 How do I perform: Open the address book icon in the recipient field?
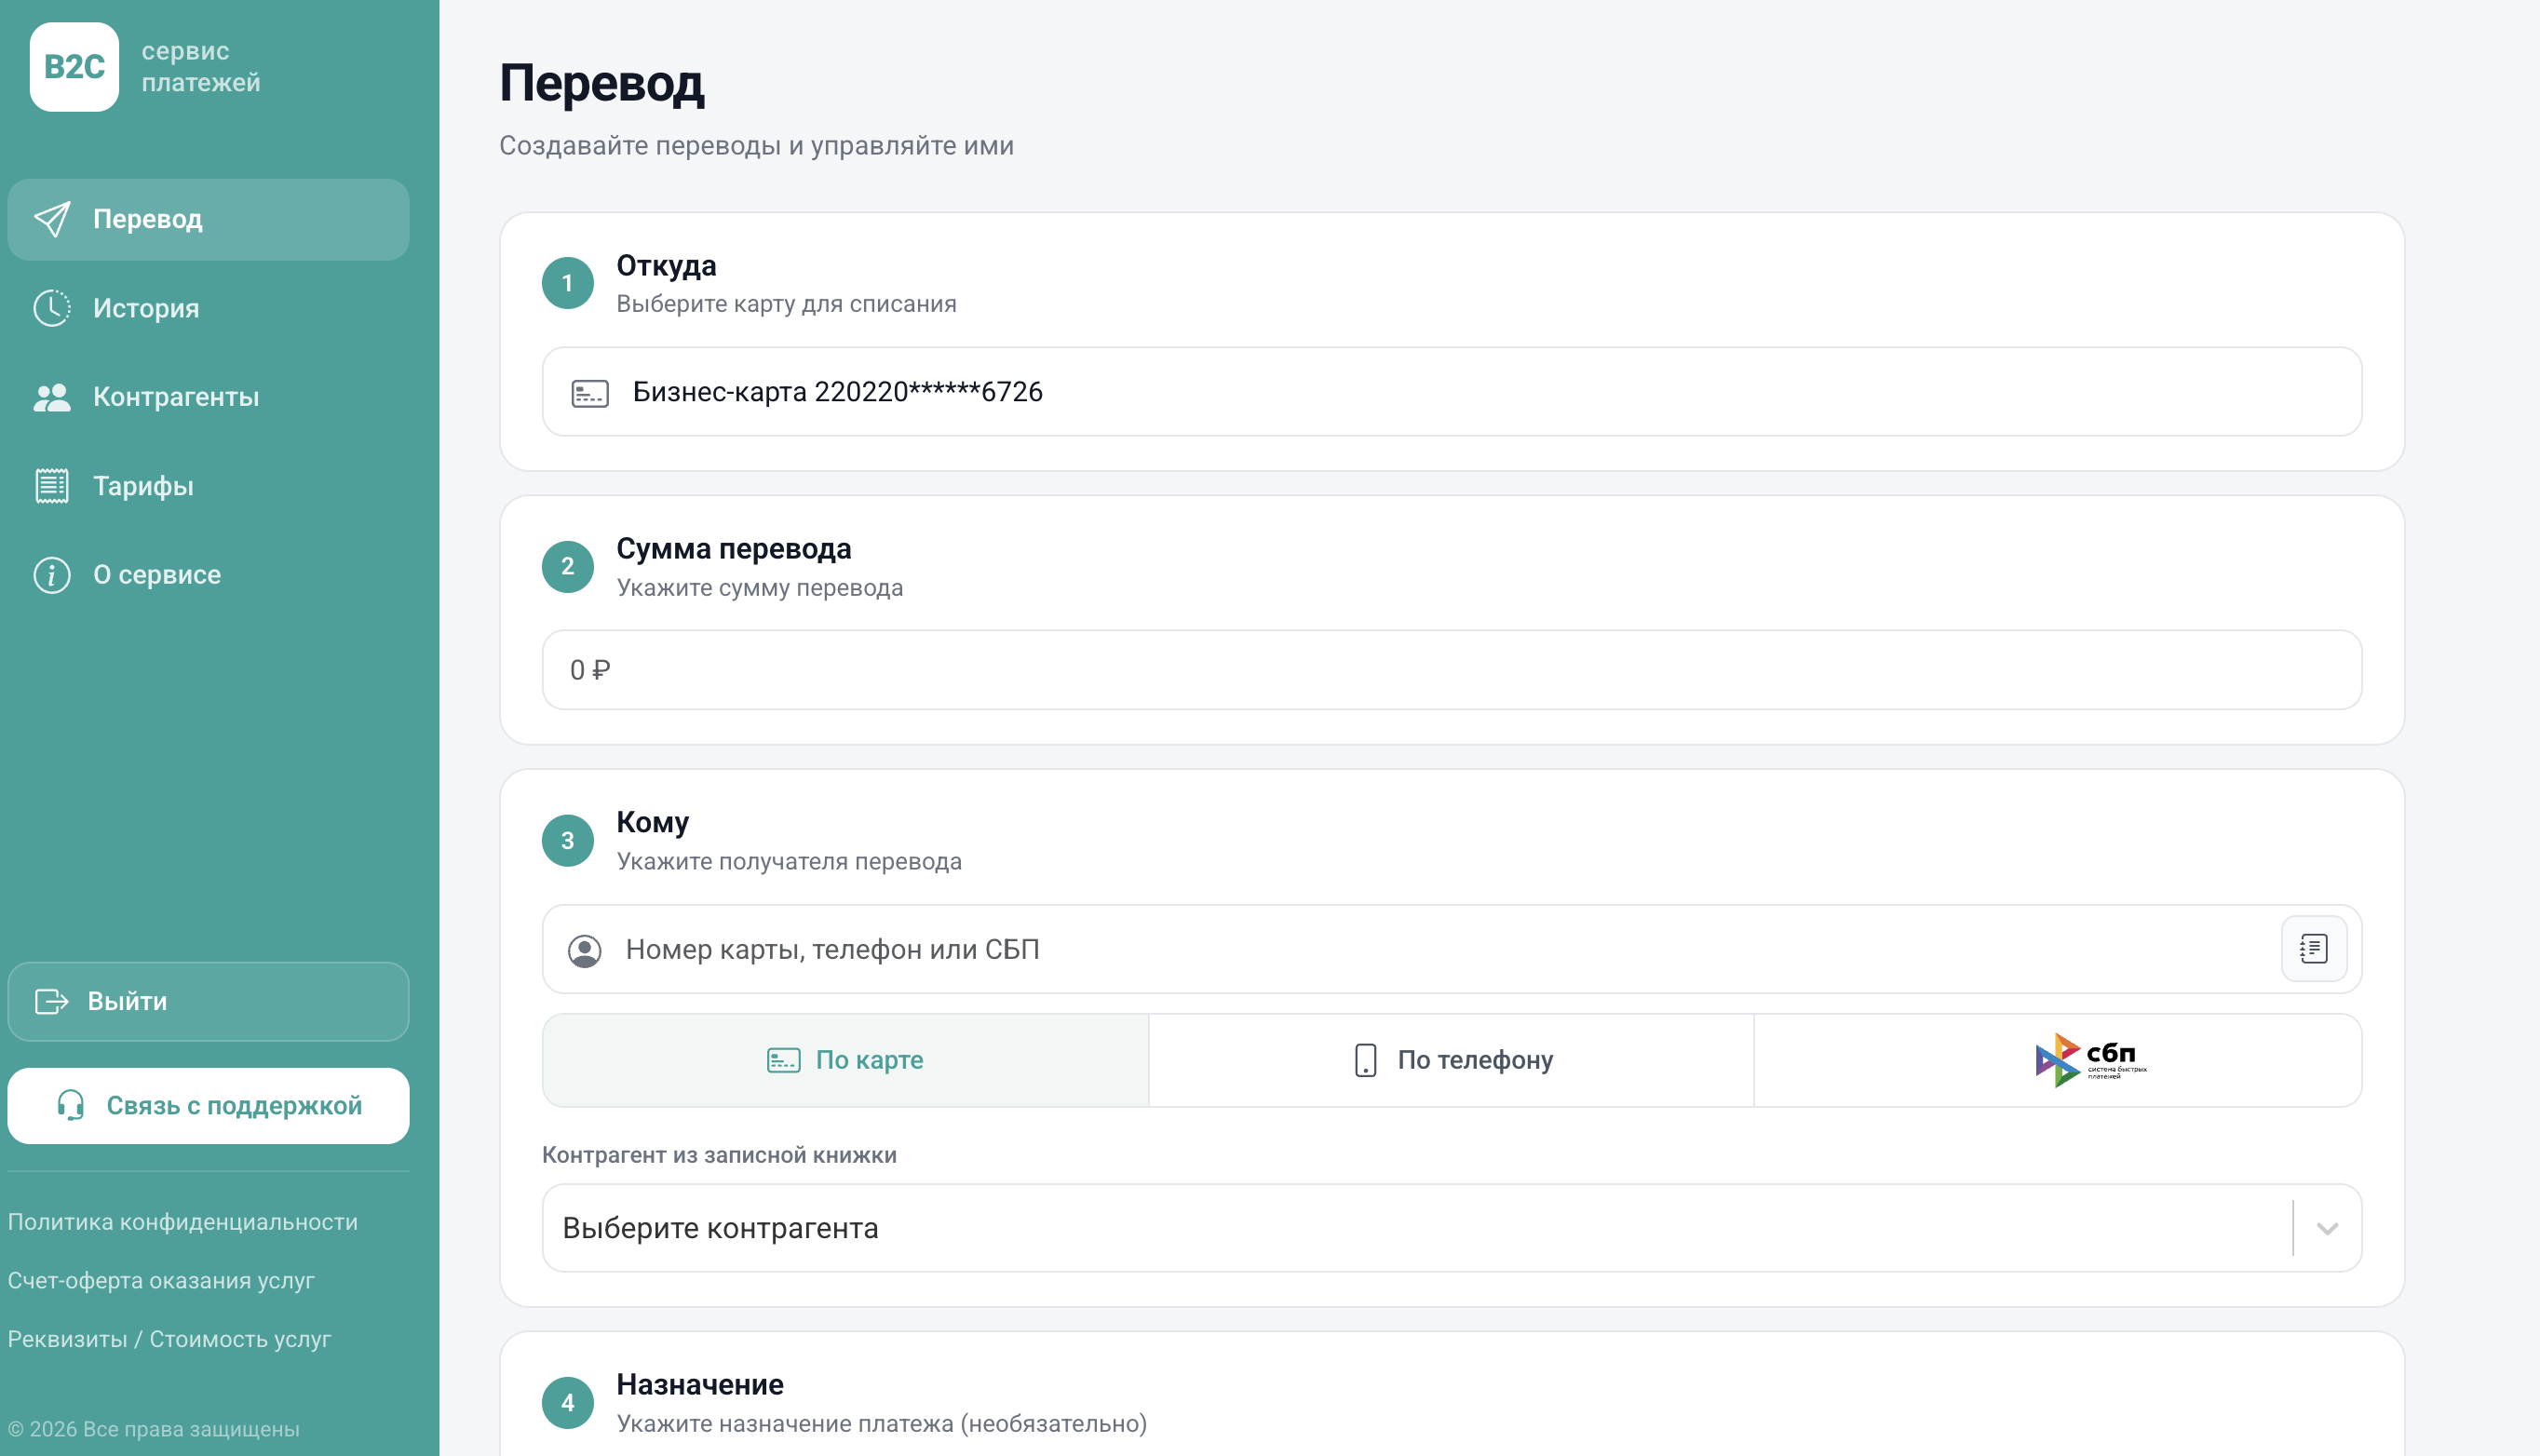click(x=2314, y=949)
